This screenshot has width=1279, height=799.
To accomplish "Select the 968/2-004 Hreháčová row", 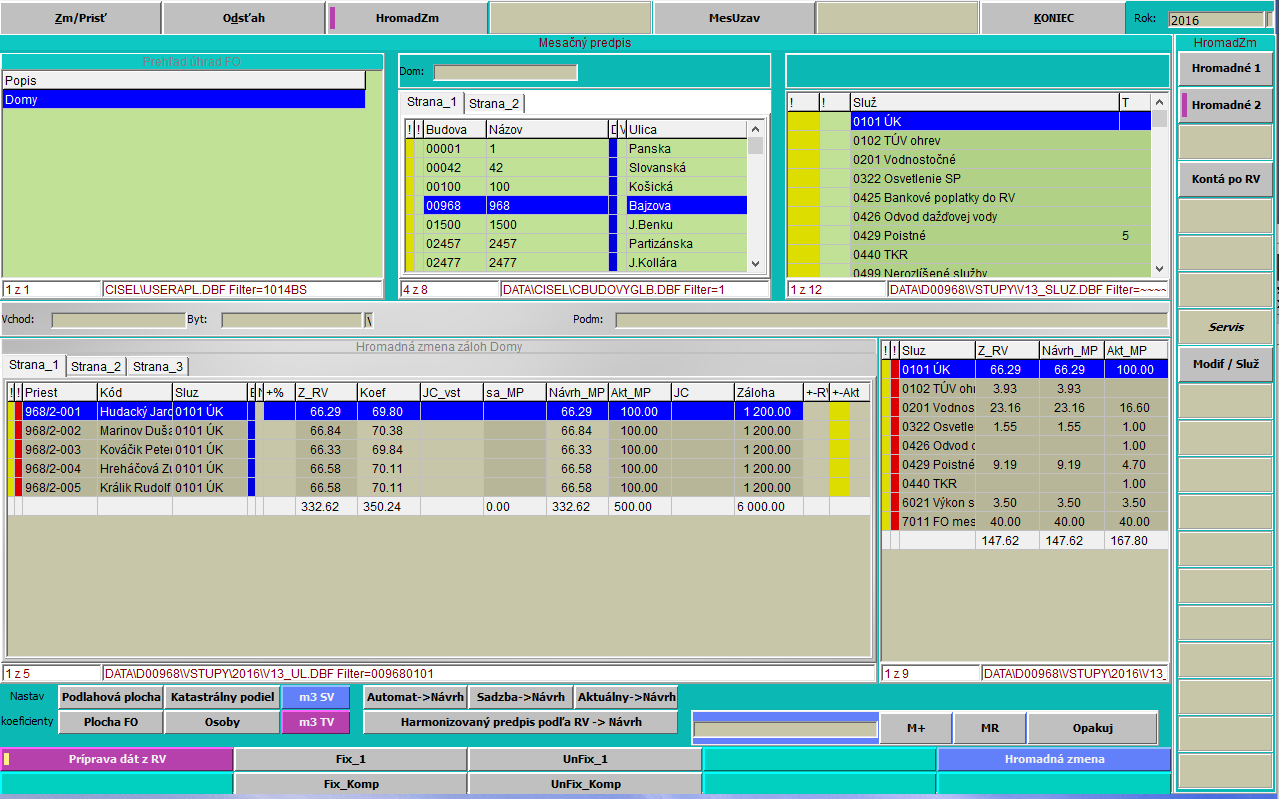I will pos(439,468).
